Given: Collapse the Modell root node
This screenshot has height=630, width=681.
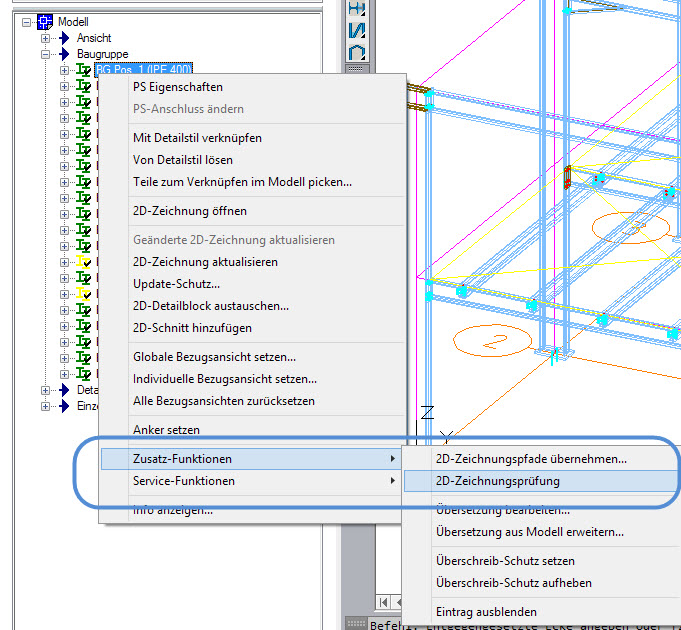Looking at the screenshot, I should [26, 22].
